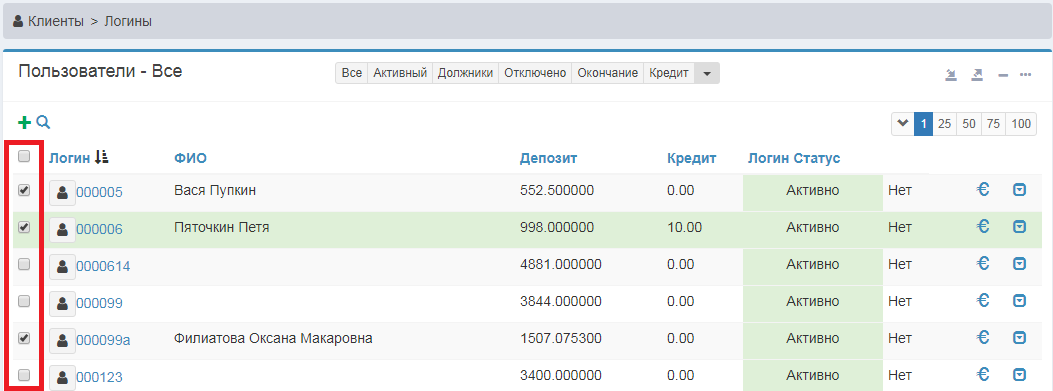Viewport: 1053px width, 391px height.
Task: Collapse the panel with minus icon
Action: tap(1003, 75)
